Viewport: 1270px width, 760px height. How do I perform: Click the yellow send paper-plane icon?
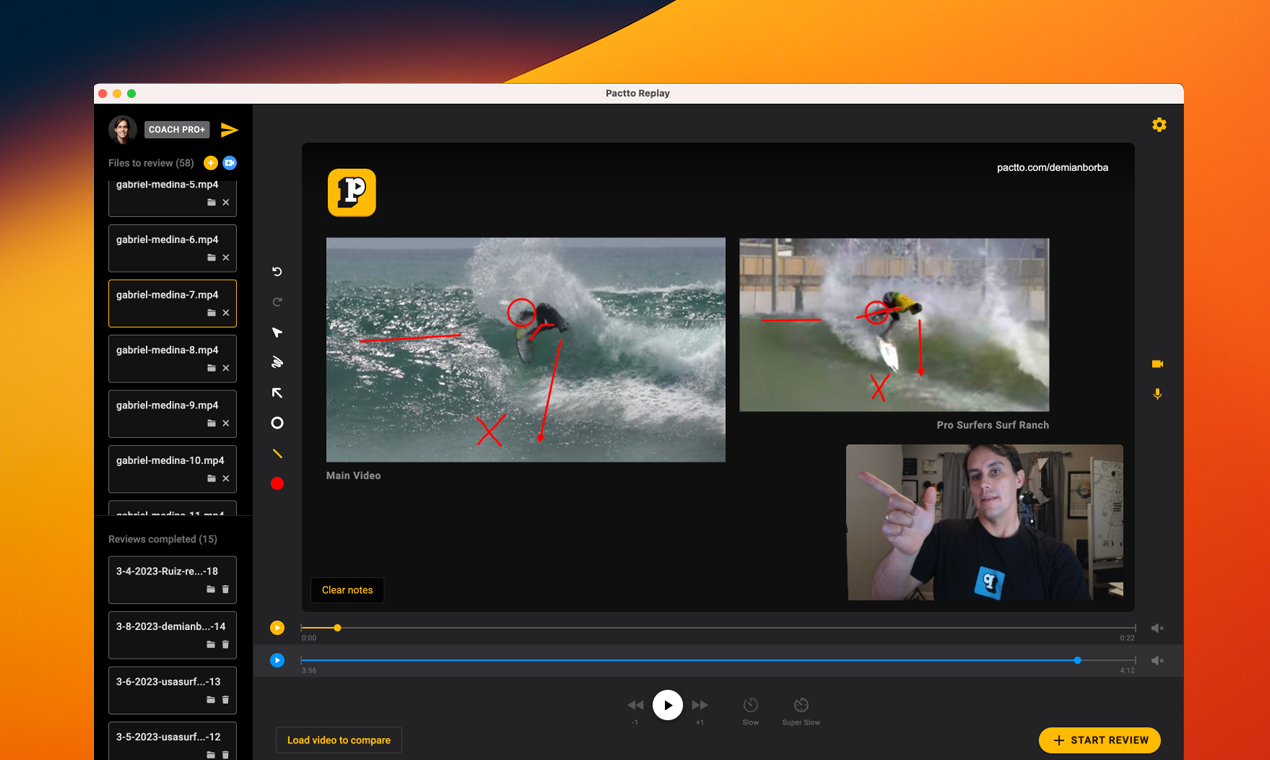229,130
